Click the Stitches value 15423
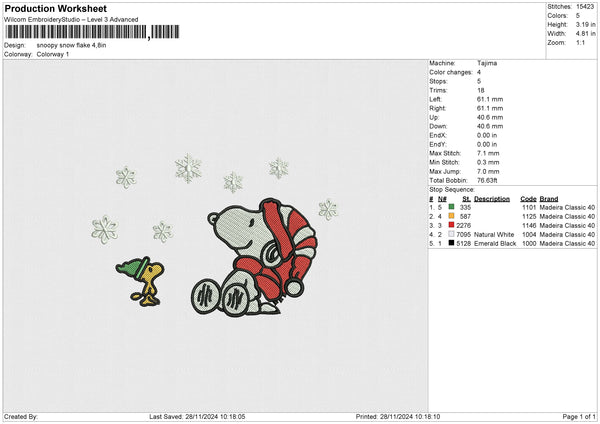The width and height of the screenshot is (600, 424). tap(585, 7)
